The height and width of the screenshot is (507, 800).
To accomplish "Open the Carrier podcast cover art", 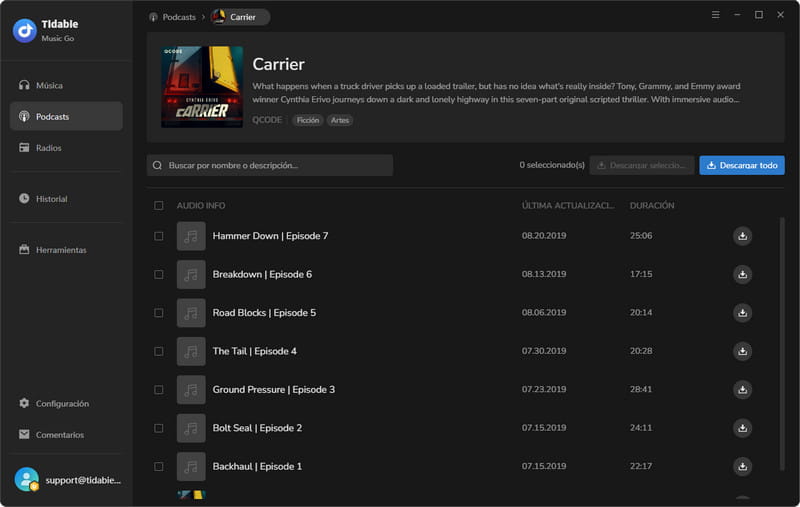I will pos(202,87).
